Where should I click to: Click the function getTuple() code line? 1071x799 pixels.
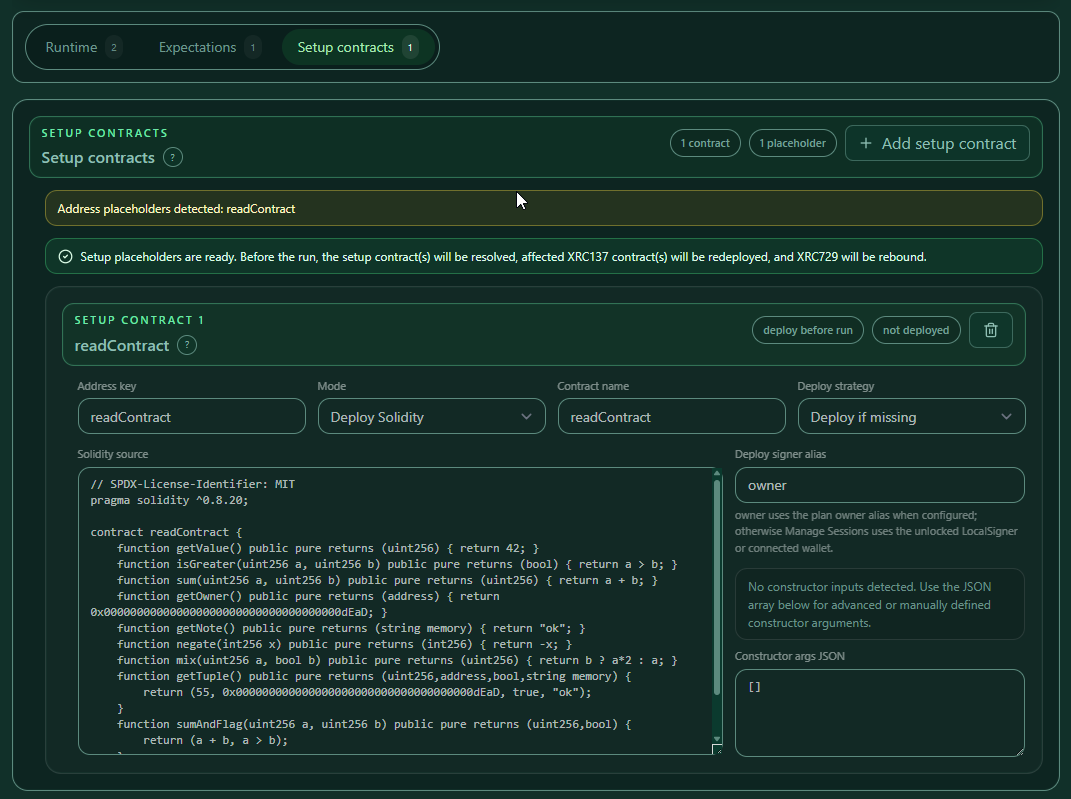(374, 676)
